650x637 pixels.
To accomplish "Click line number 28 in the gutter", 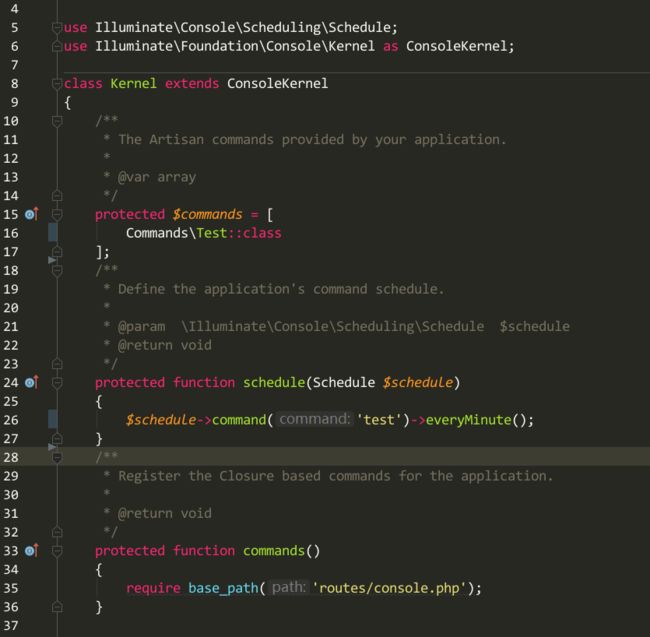I will [x=11, y=457].
